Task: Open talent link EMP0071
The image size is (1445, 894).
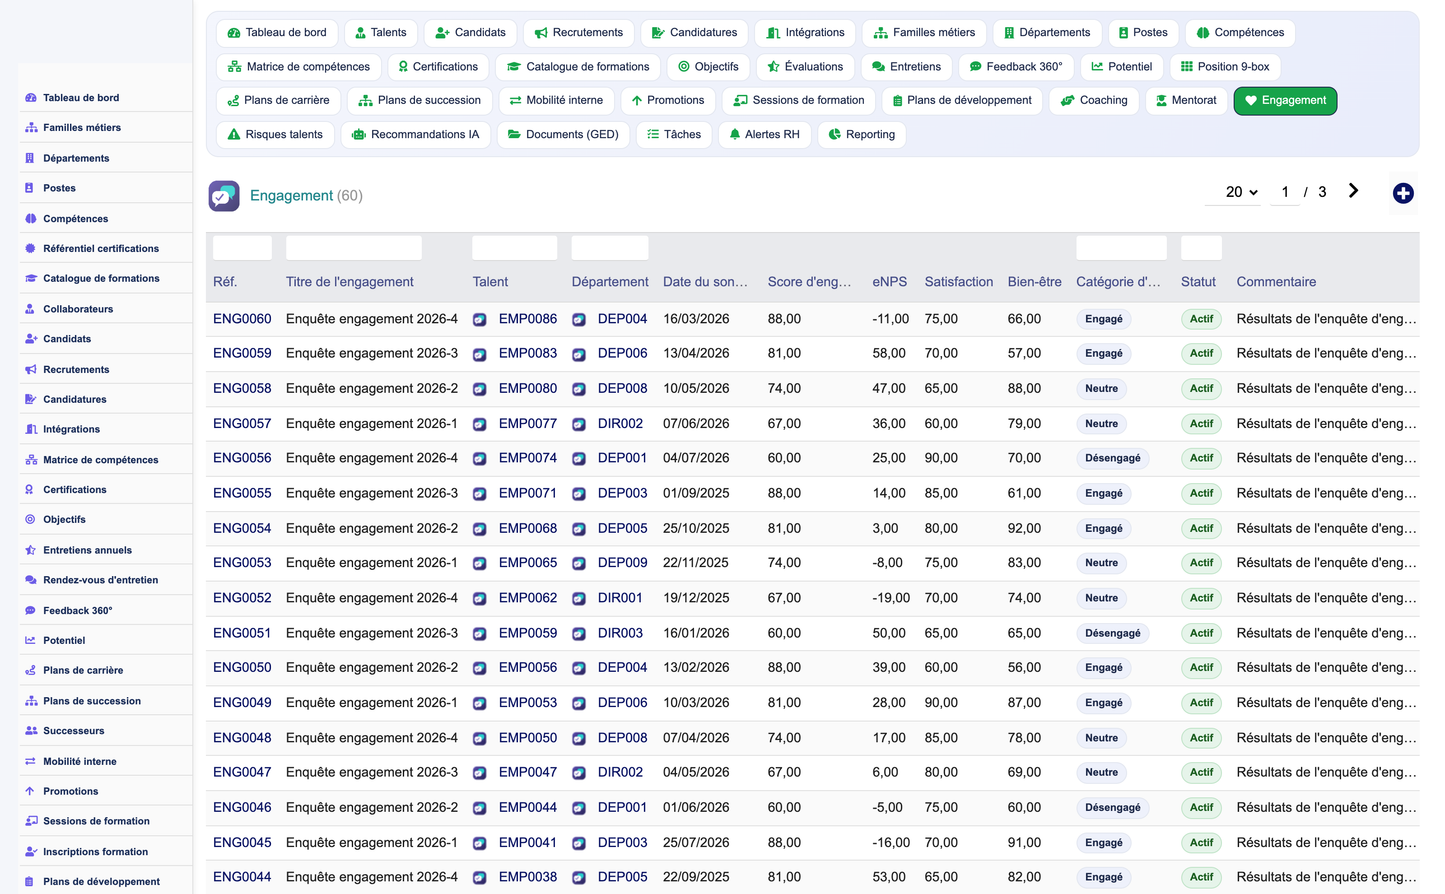Action: tap(528, 493)
